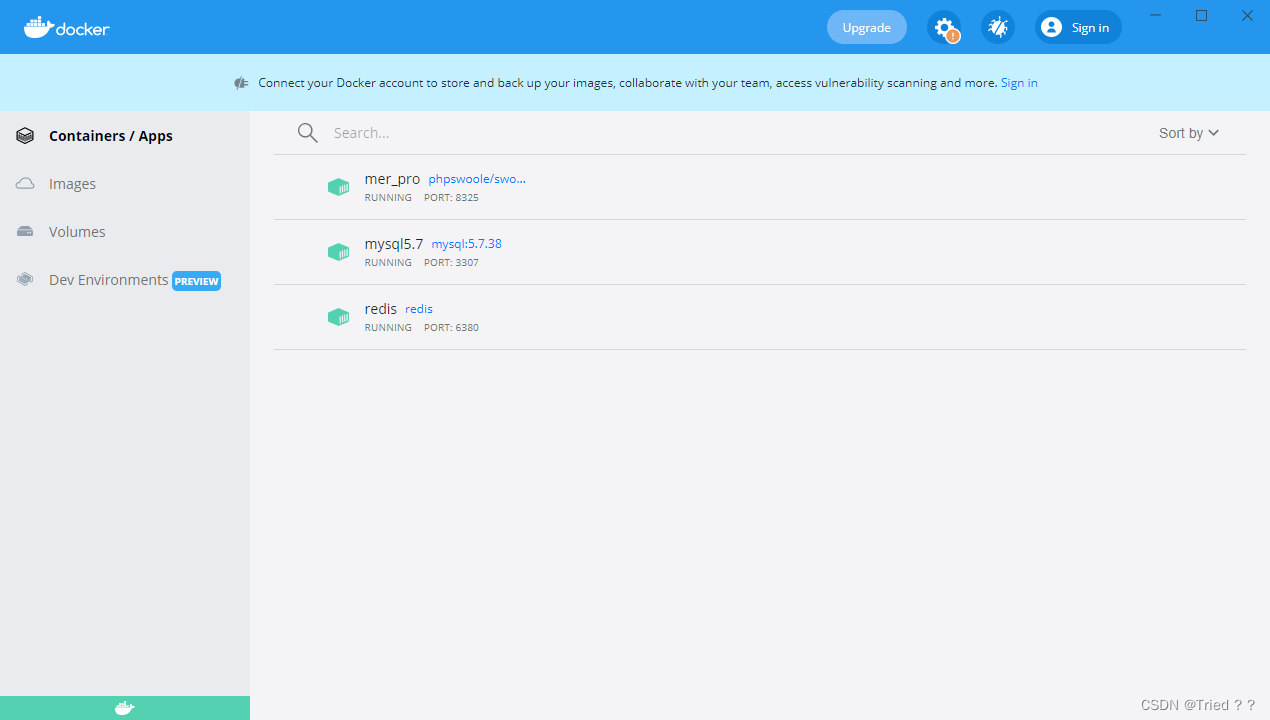Image resolution: width=1270 pixels, height=720 pixels.
Task: Open the phpswoole/swo... image link
Action: pos(477,180)
